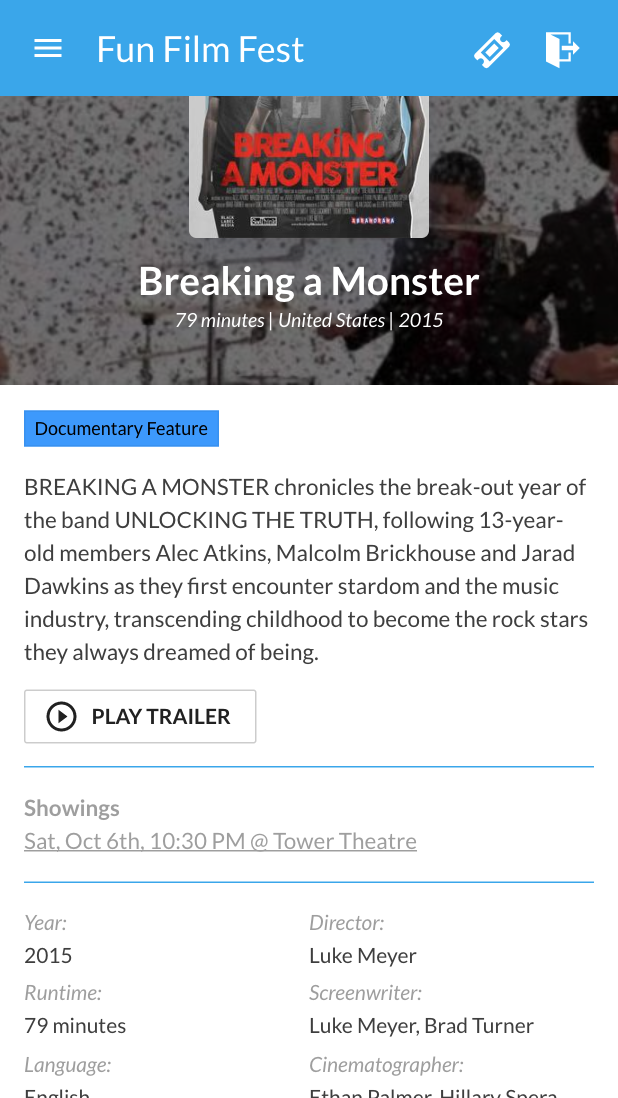Image resolution: width=618 pixels, height=1098 pixels.
Task: Select screenwriters Luke Meyer, Brad Turner
Action: 422,1026
